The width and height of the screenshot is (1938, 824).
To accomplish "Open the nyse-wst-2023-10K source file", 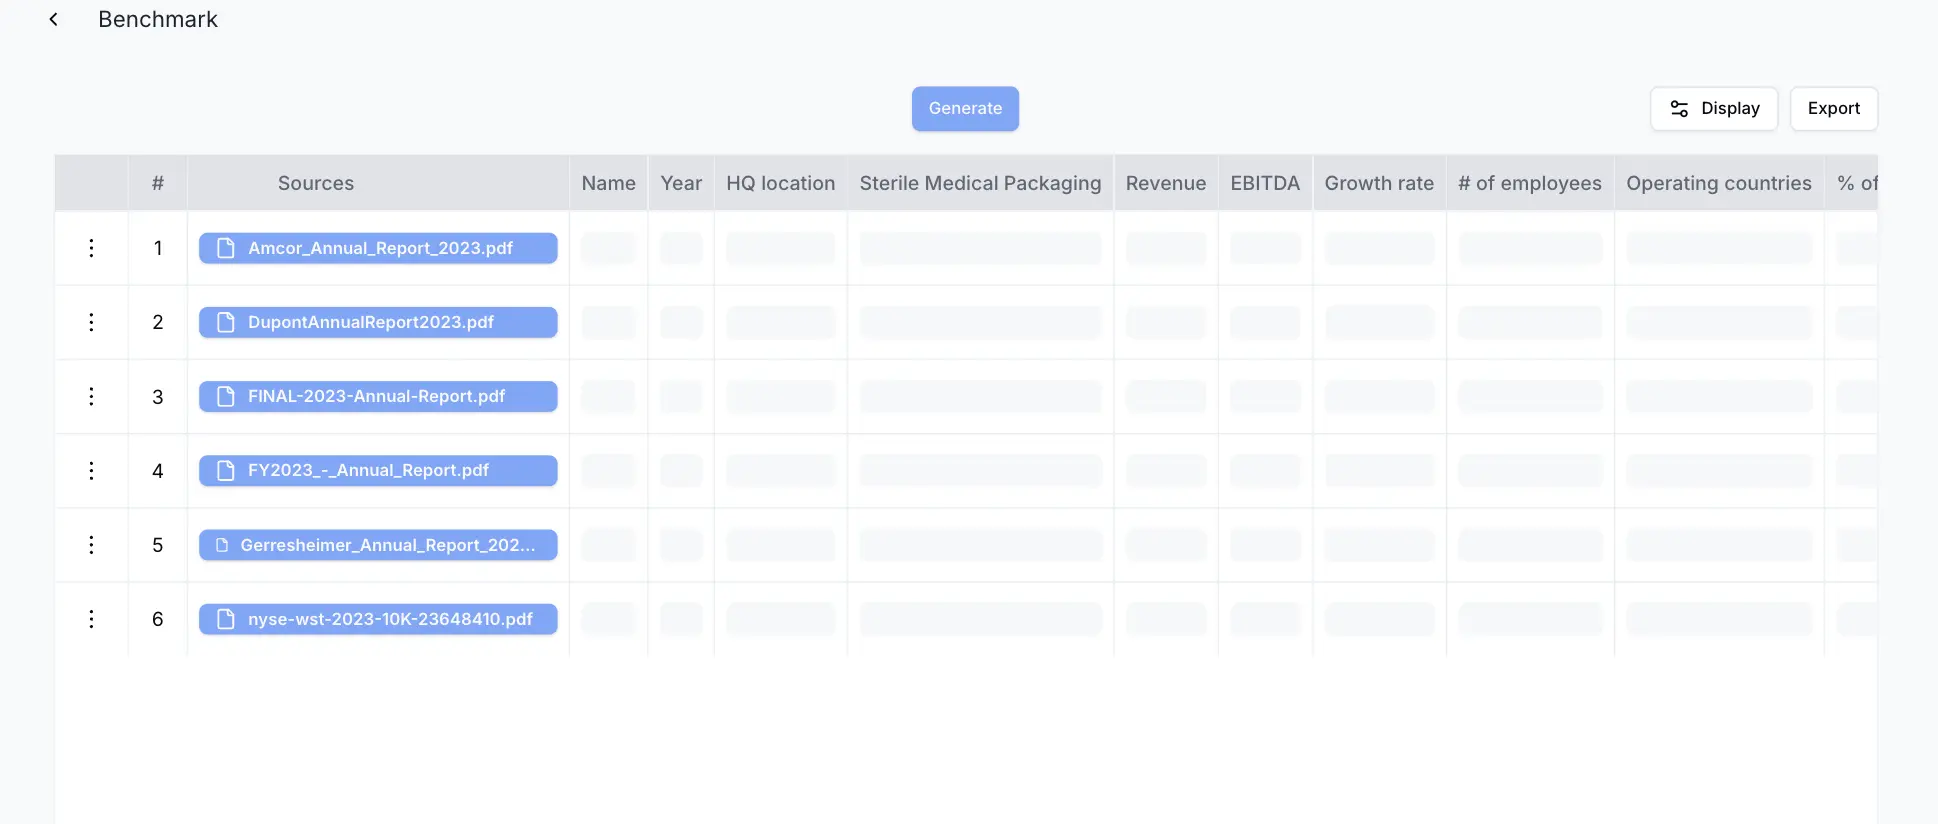I will click(377, 619).
